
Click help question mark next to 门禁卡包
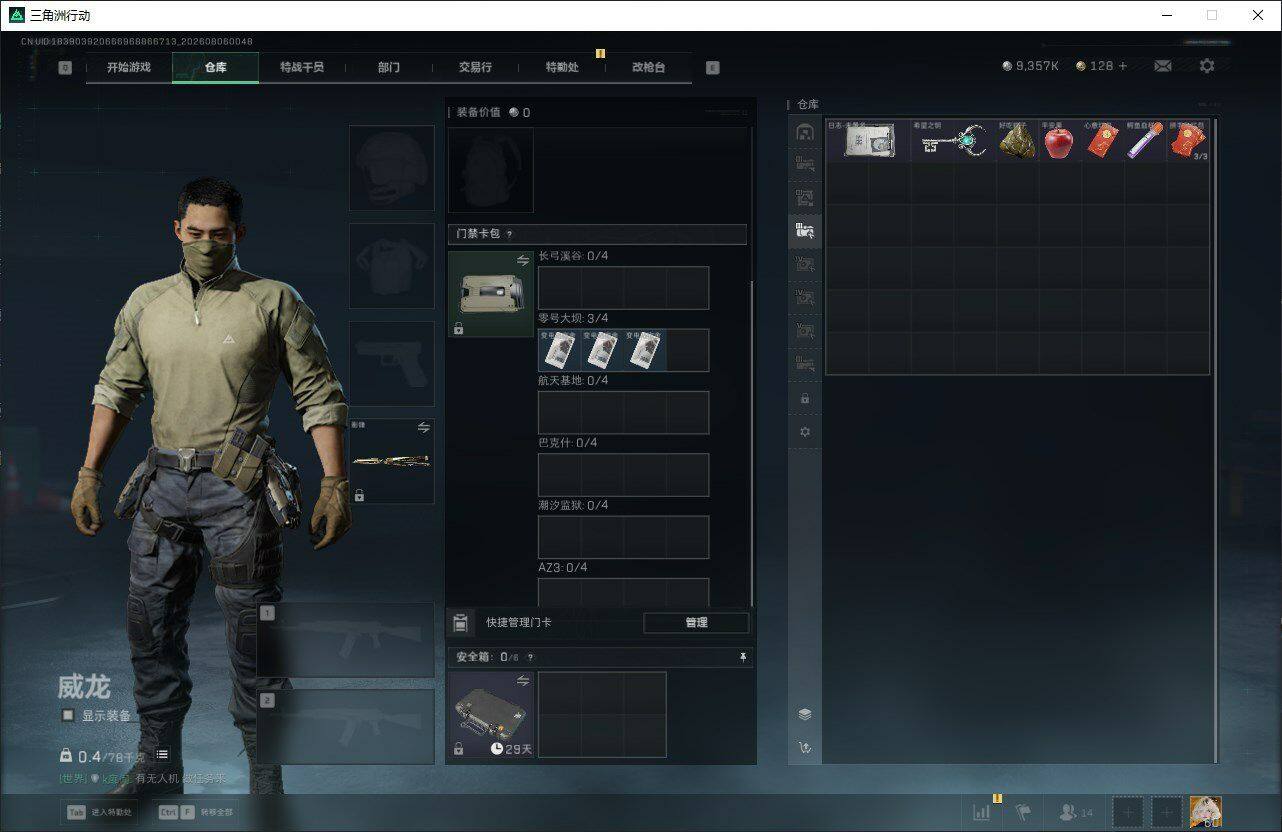coord(509,234)
